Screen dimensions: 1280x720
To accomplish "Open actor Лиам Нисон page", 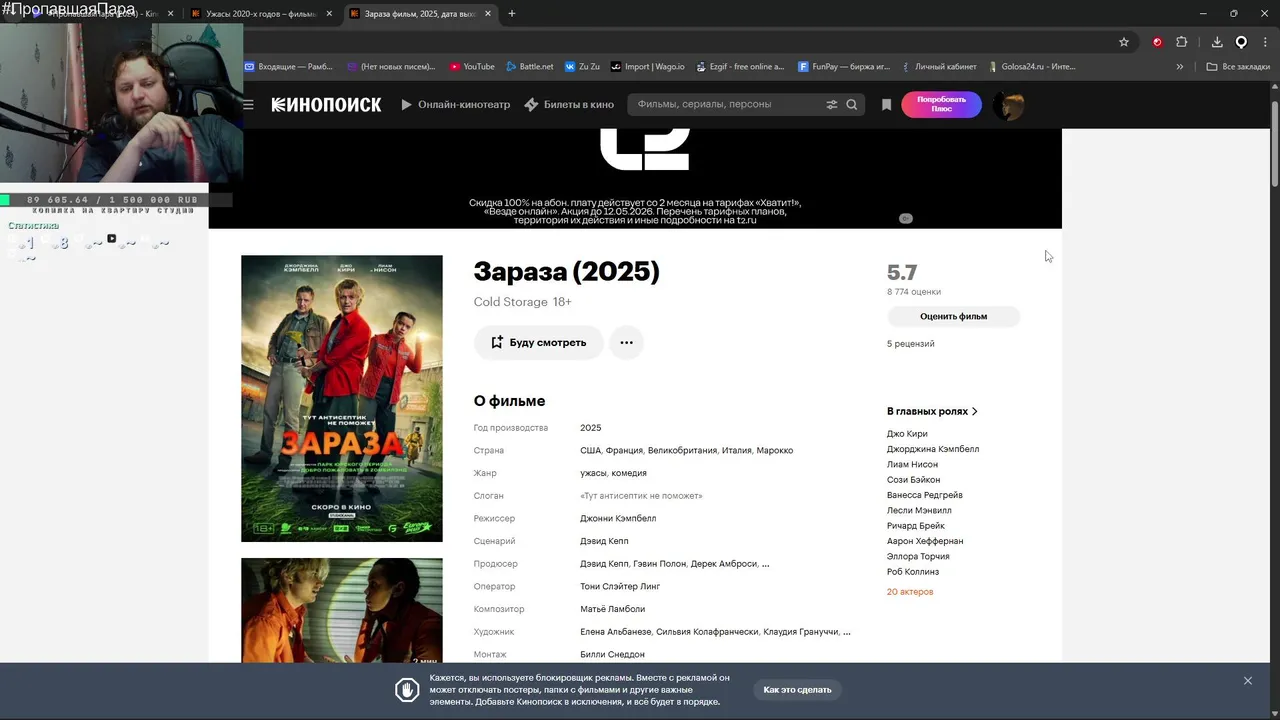I will pyautogui.click(x=912, y=464).
